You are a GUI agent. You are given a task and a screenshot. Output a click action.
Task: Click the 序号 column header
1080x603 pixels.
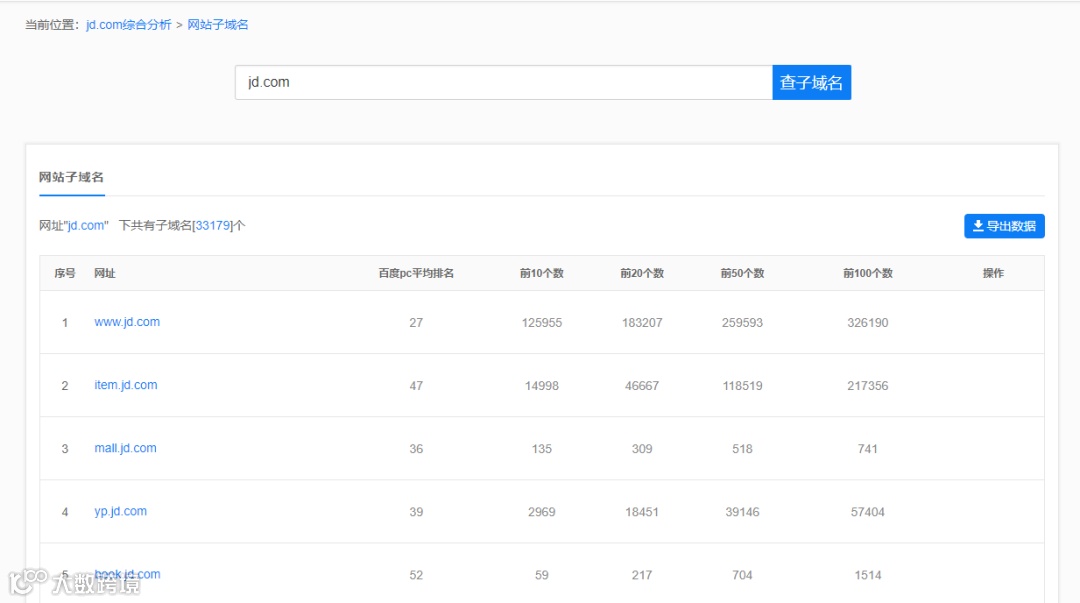click(x=65, y=274)
